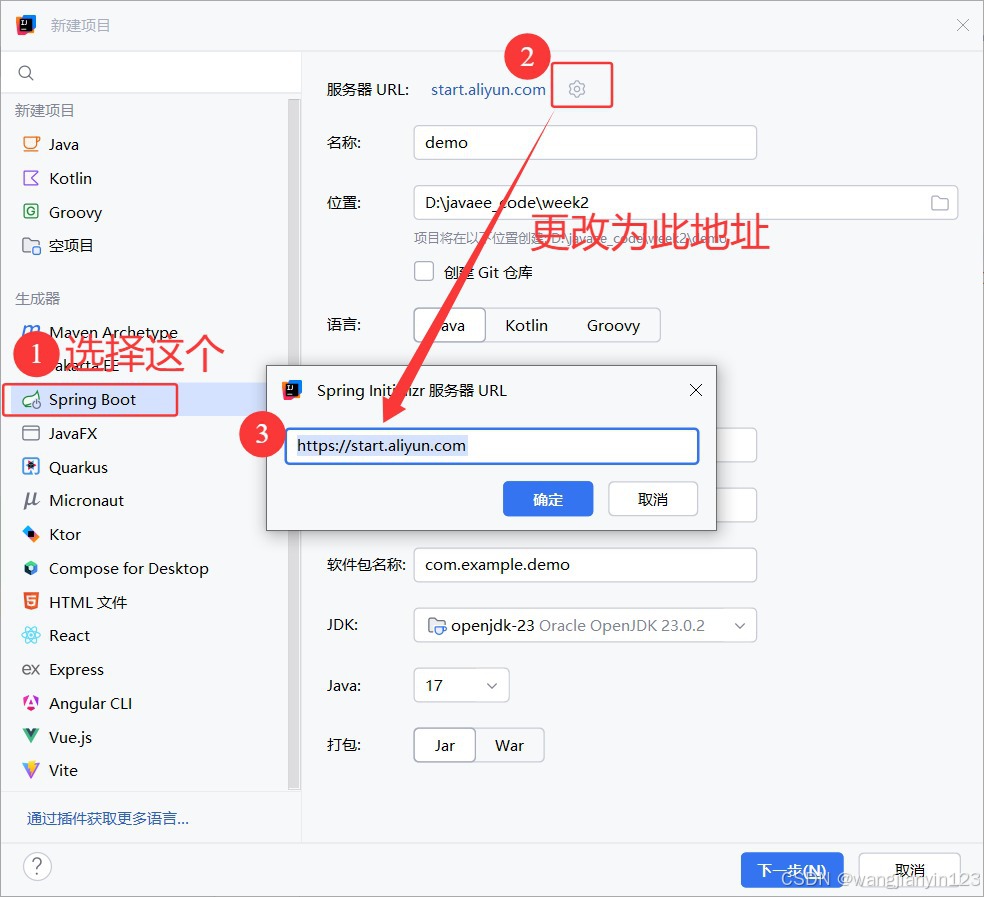Click the left sidebar search field
This screenshot has height=897, width=984.
click(x=151, y=73)
